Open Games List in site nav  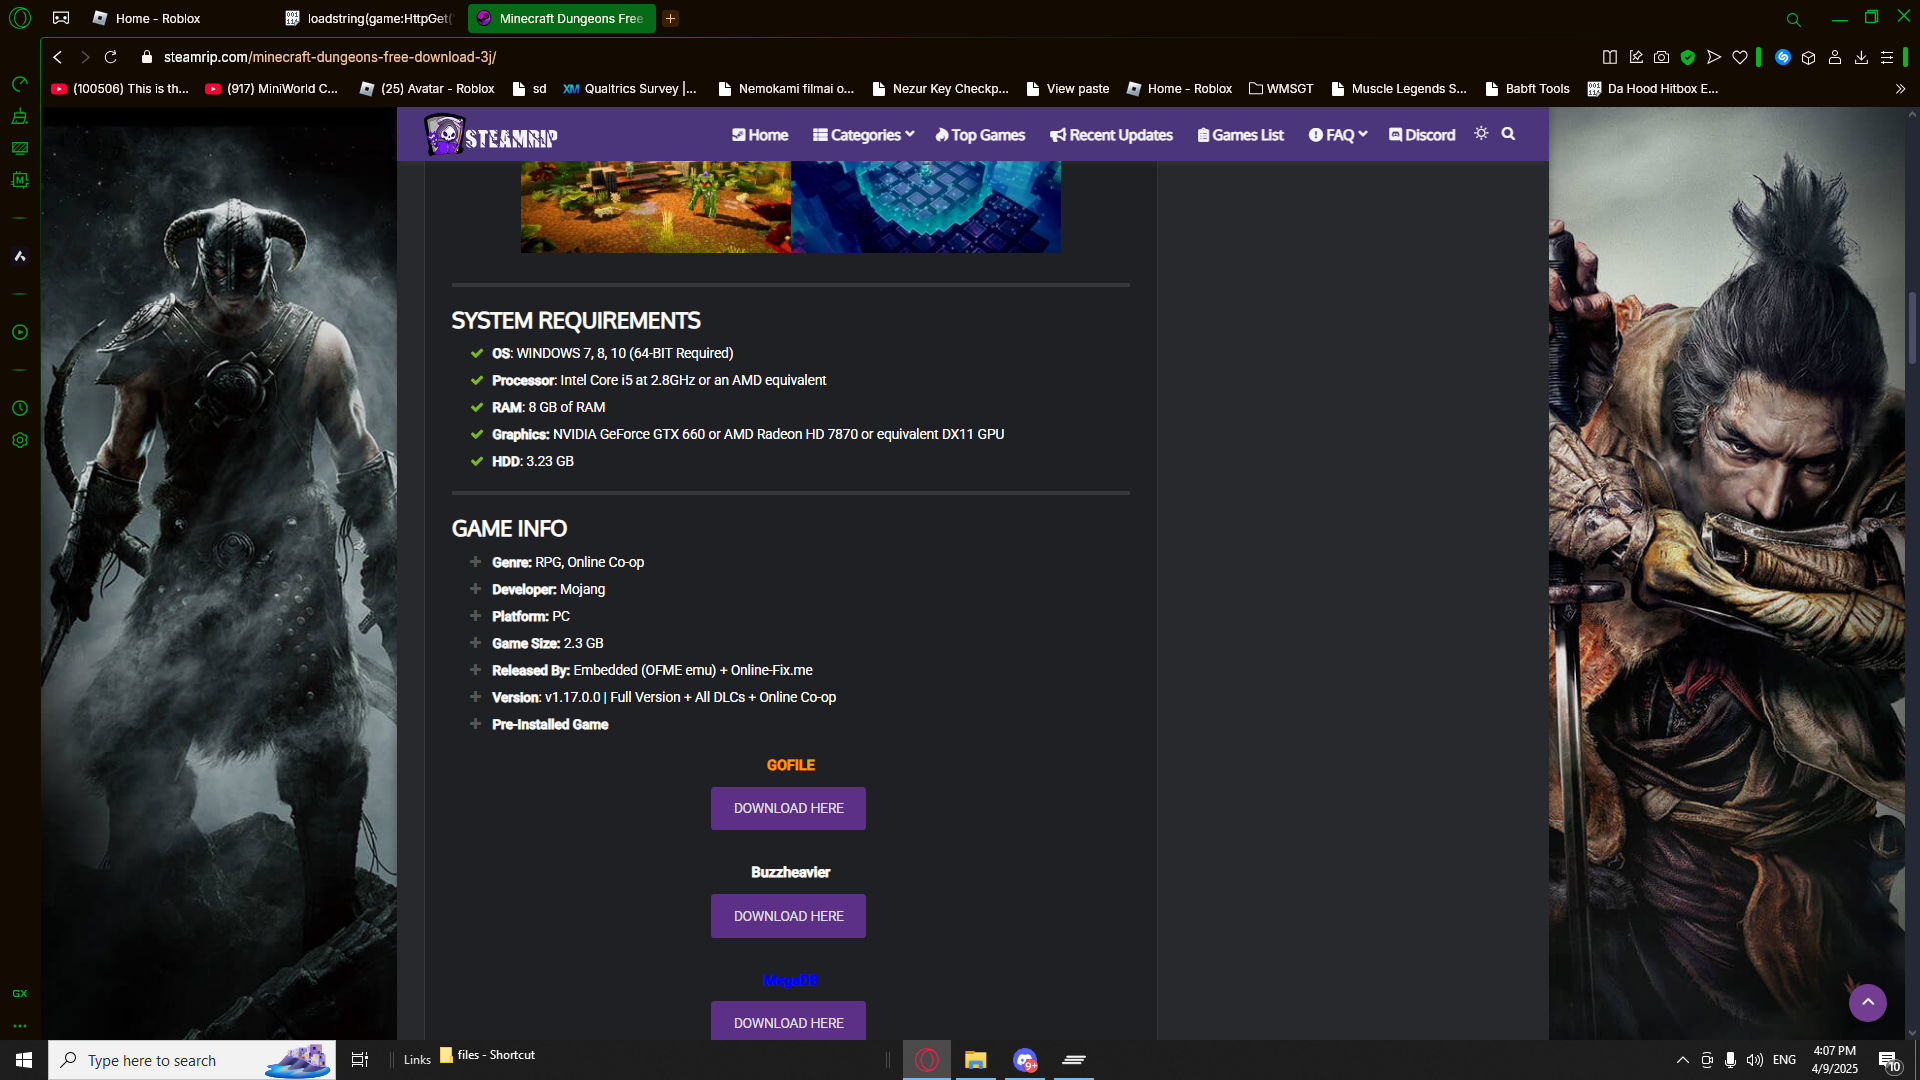1240,135
